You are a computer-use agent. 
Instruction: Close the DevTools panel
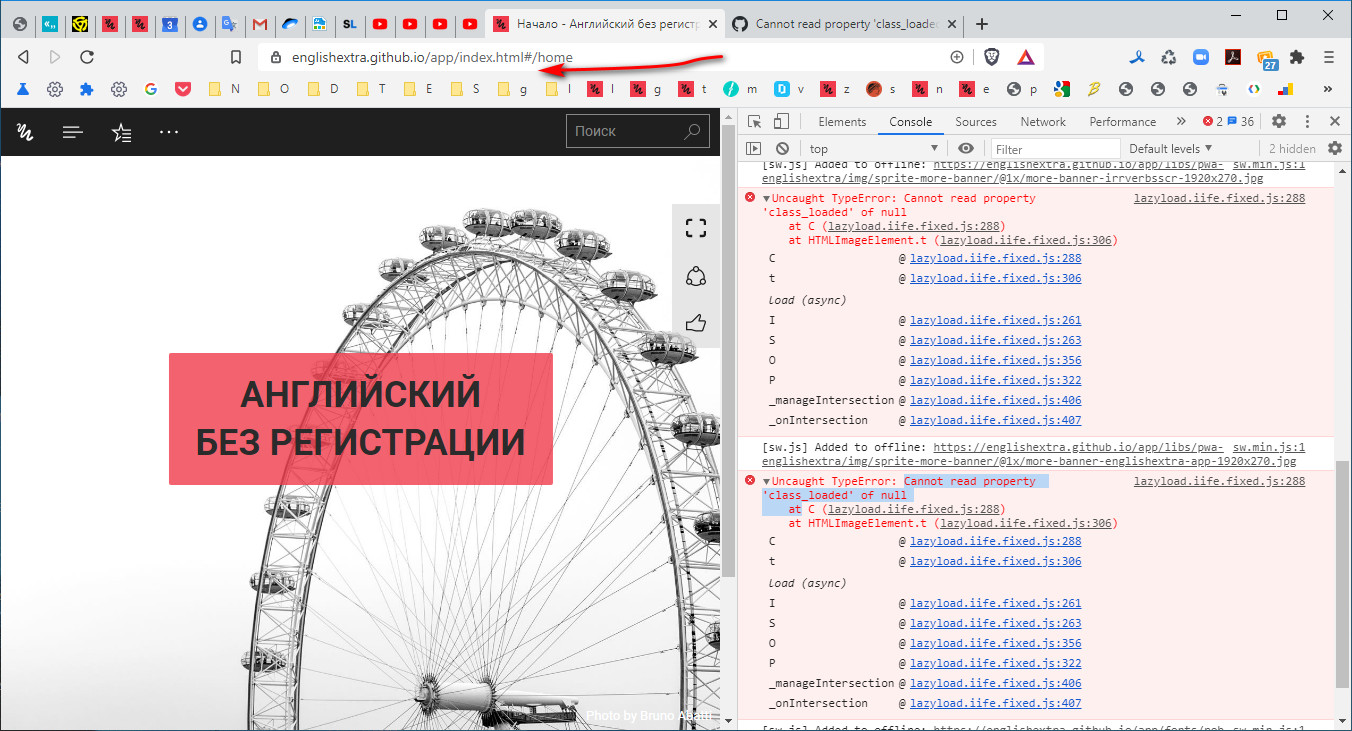pyautogui.click(x=1335, y=122)
